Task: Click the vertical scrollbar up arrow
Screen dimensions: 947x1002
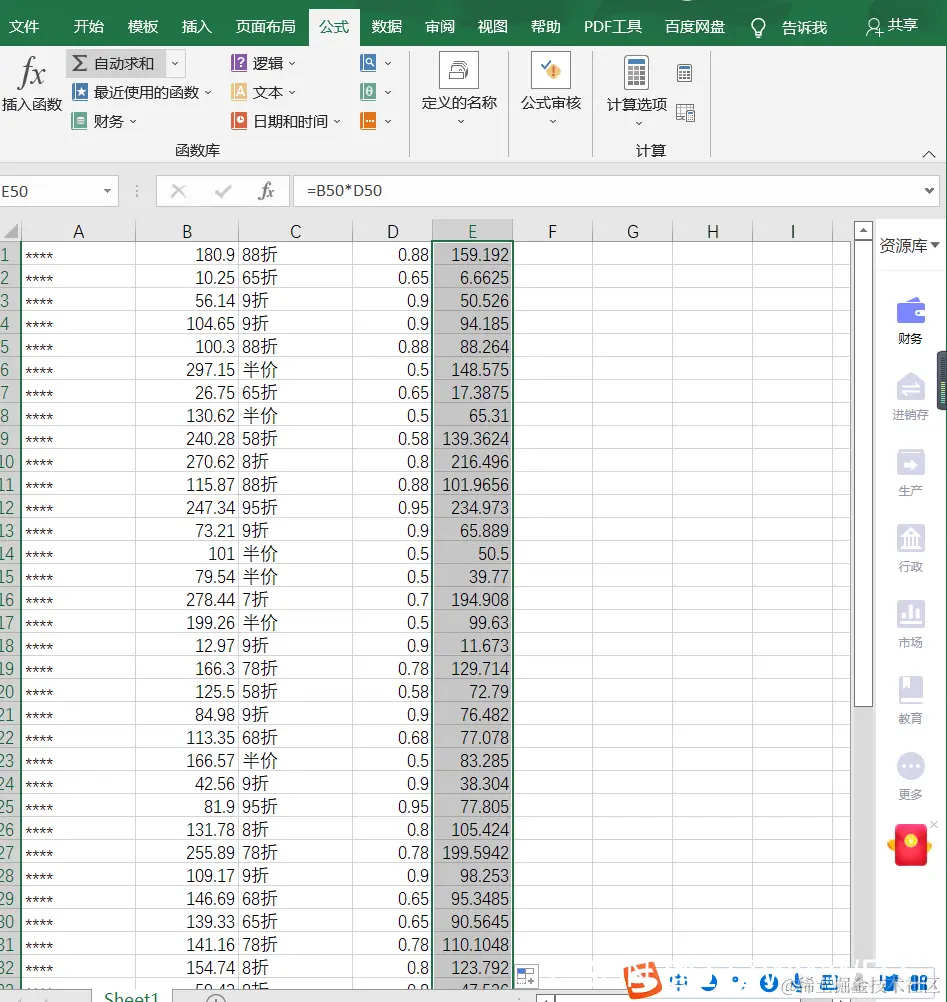Action: (863, 230)
